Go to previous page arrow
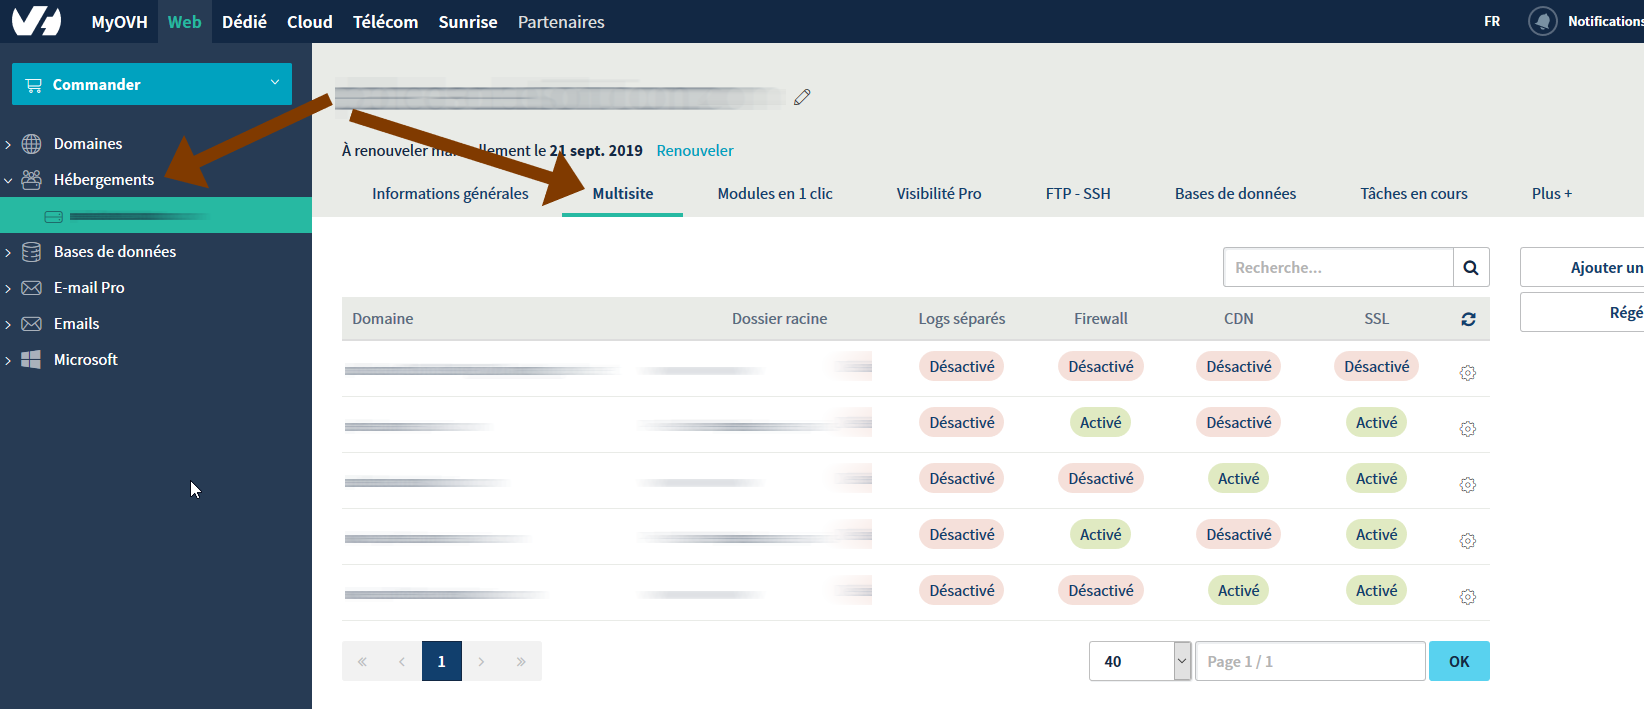 [x=402, y=661]
